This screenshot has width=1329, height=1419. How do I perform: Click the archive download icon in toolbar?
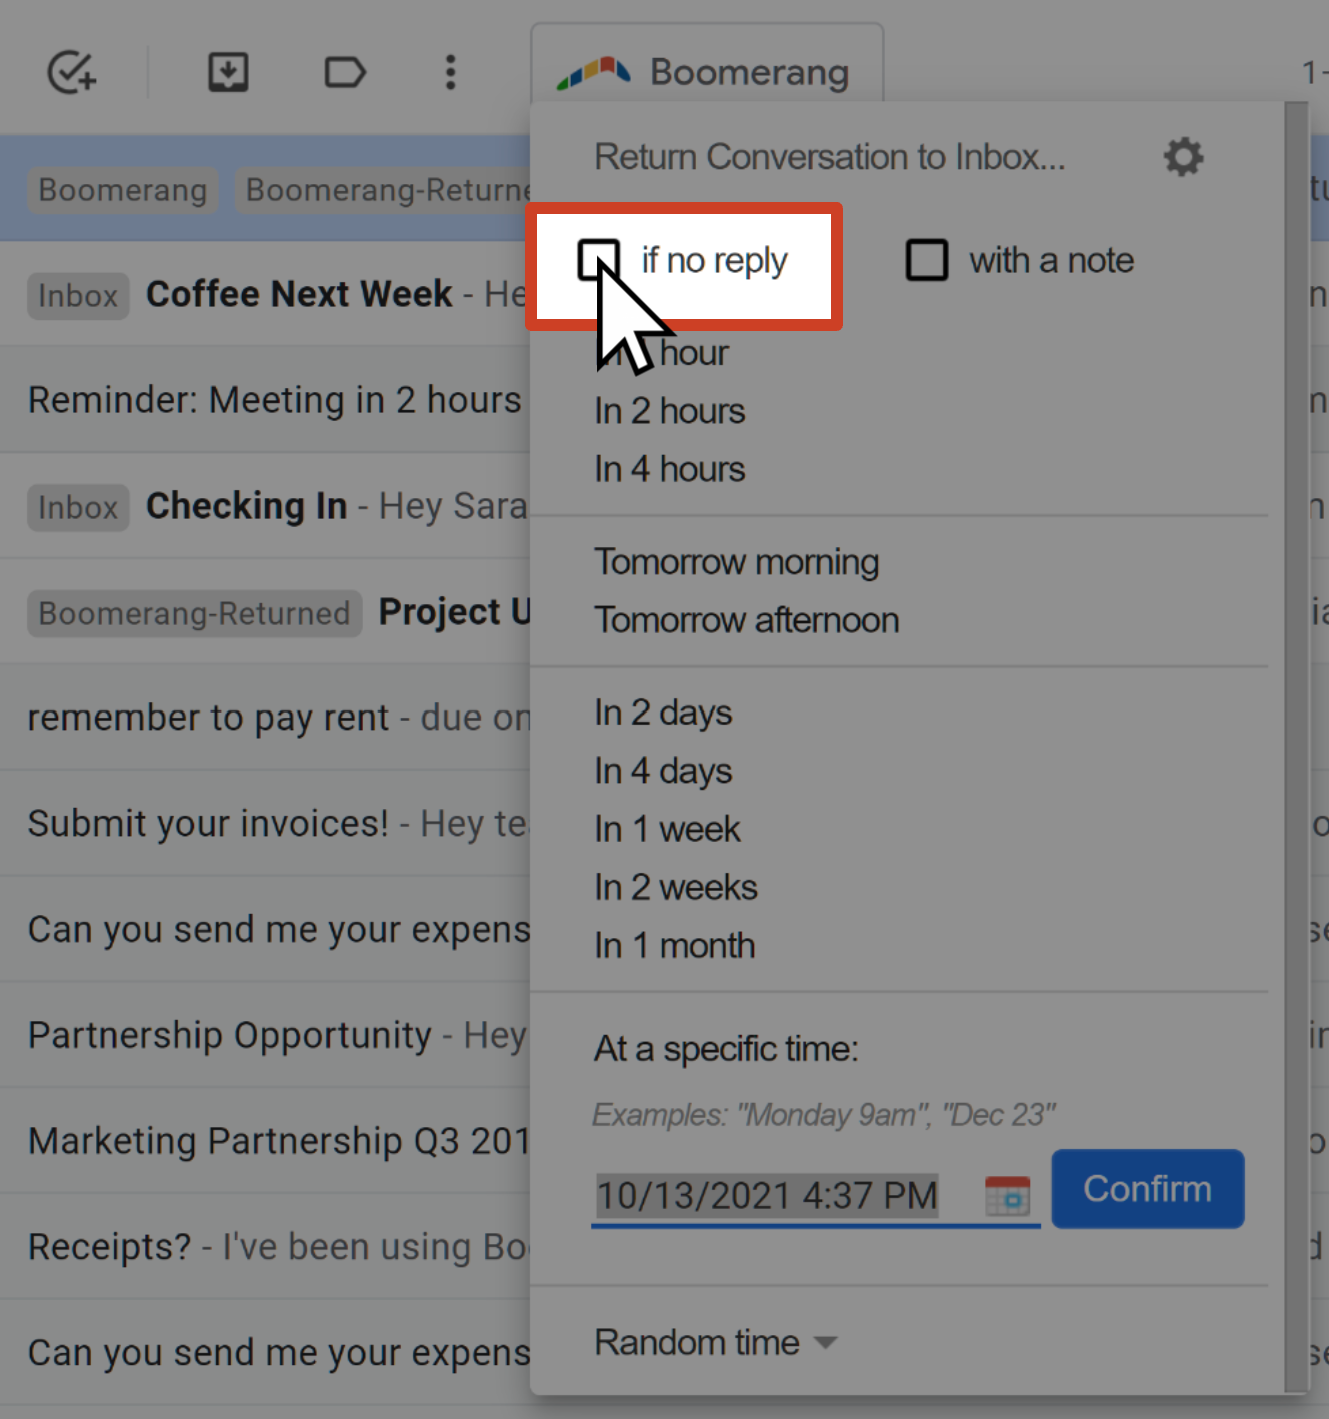coord(228,72)
